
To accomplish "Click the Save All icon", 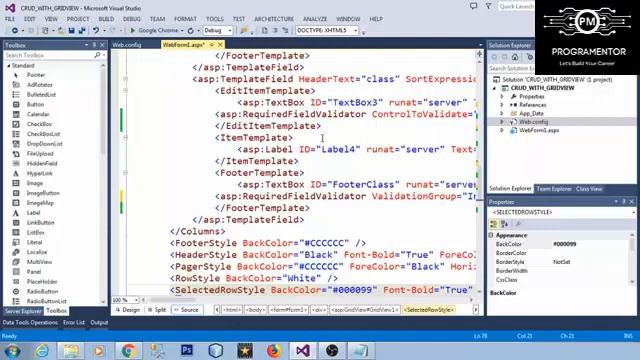I will pos(82,31).
